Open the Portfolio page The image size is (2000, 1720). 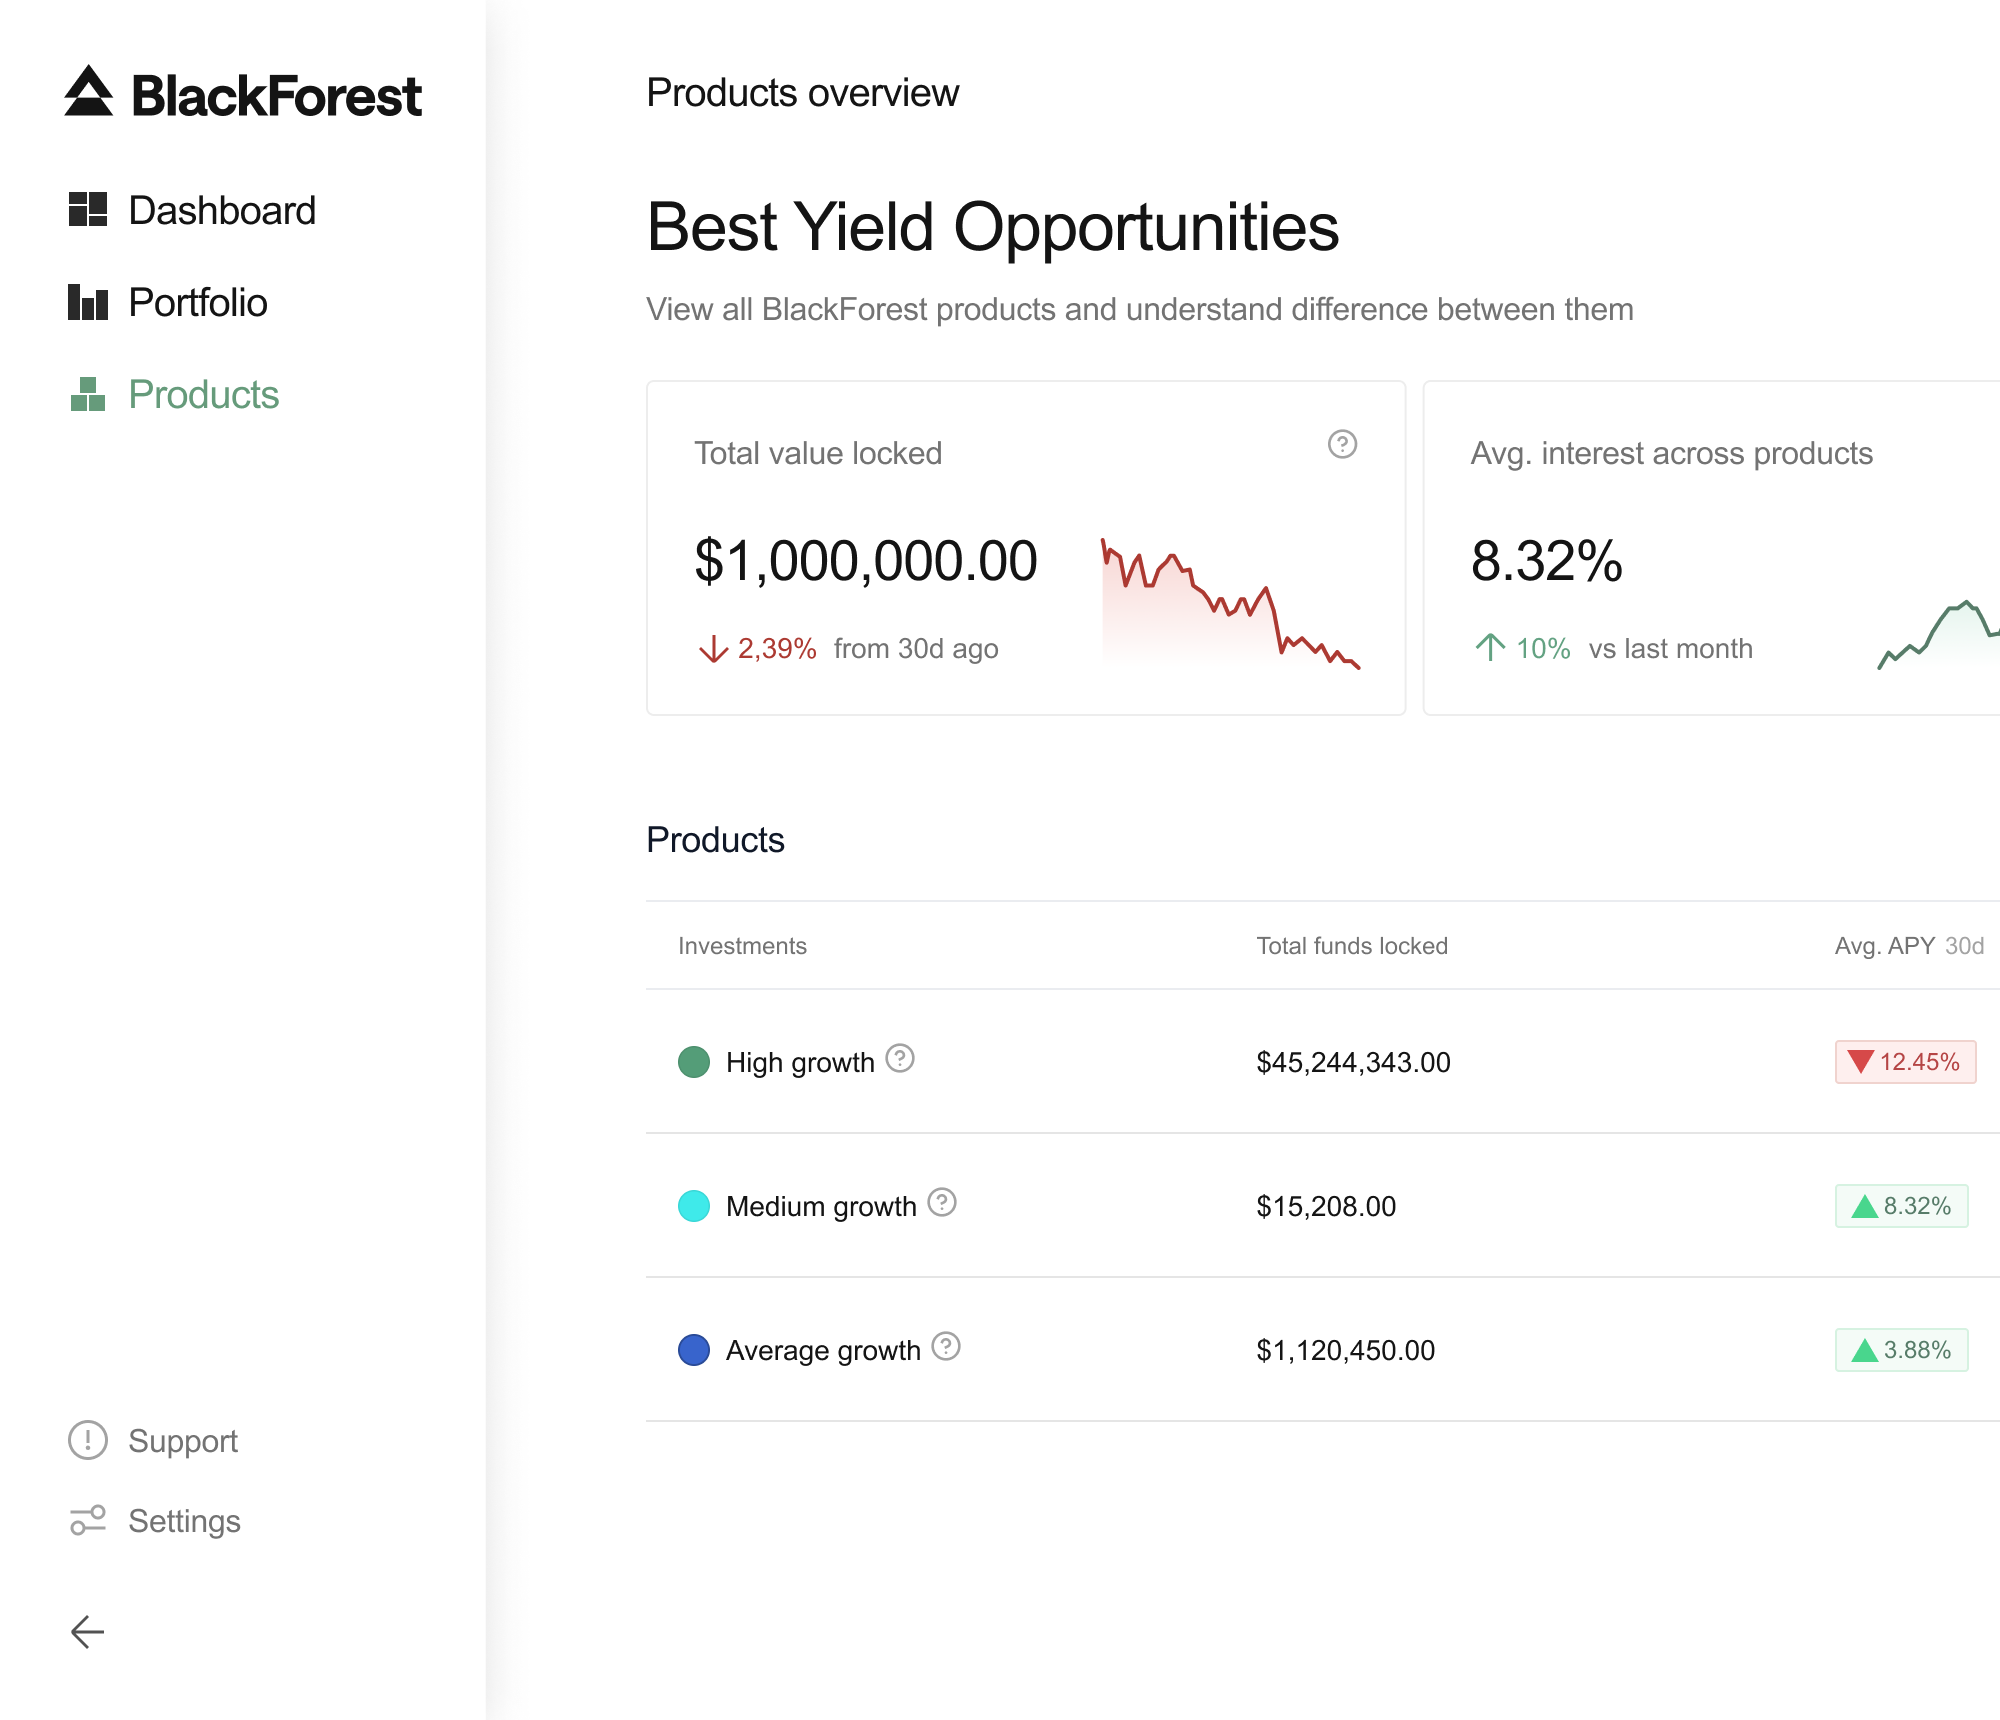click(x=198, y=302)
